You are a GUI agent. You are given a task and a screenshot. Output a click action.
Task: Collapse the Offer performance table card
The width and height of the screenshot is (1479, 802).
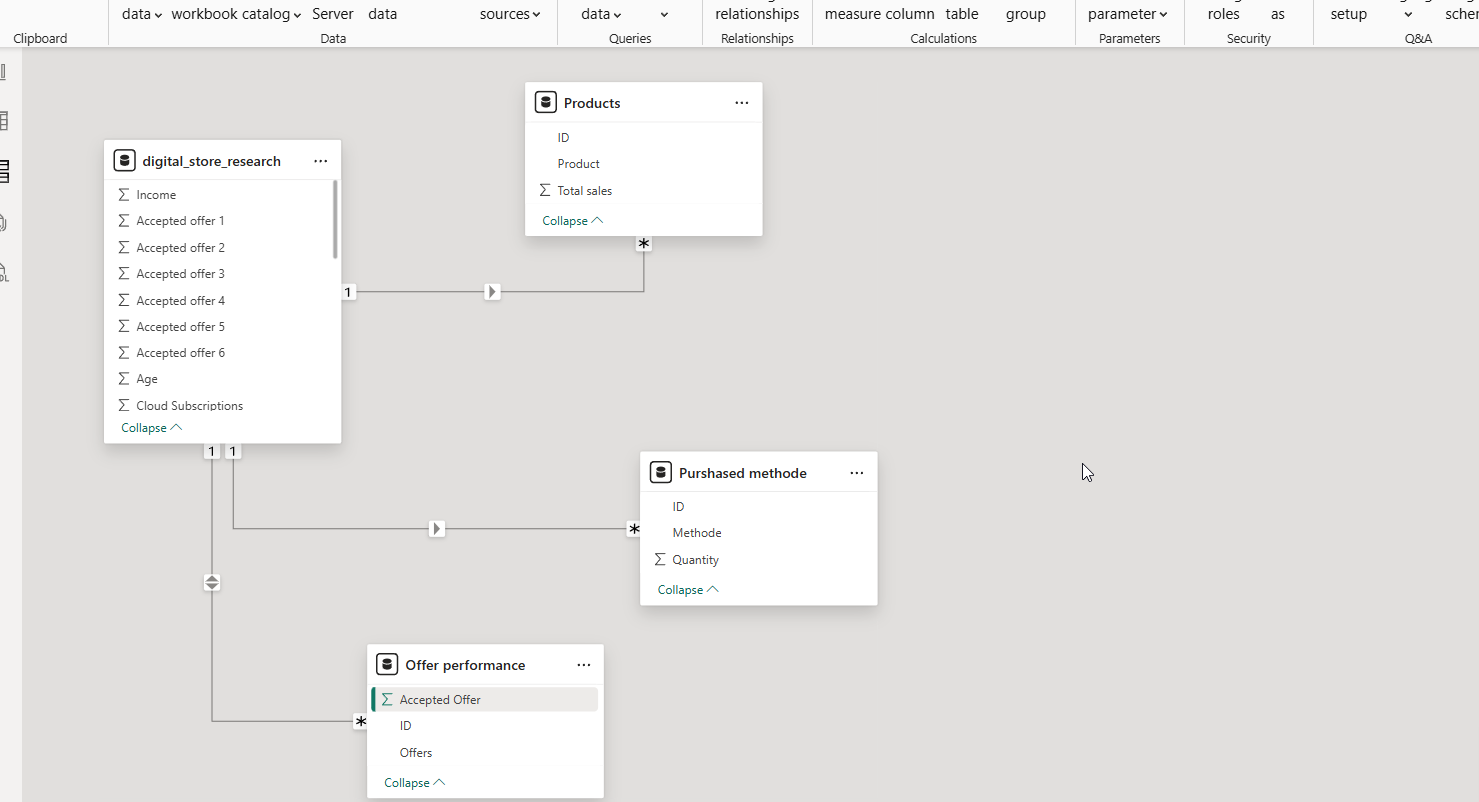coord(414,783)
